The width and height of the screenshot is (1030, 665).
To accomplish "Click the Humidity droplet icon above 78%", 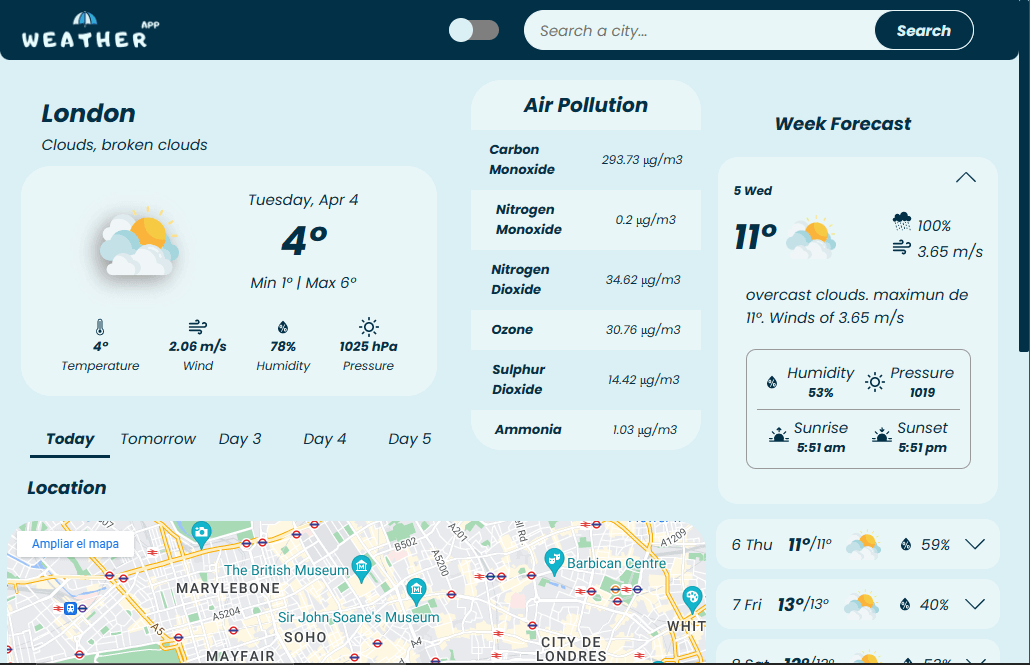I will click(283, 329).
